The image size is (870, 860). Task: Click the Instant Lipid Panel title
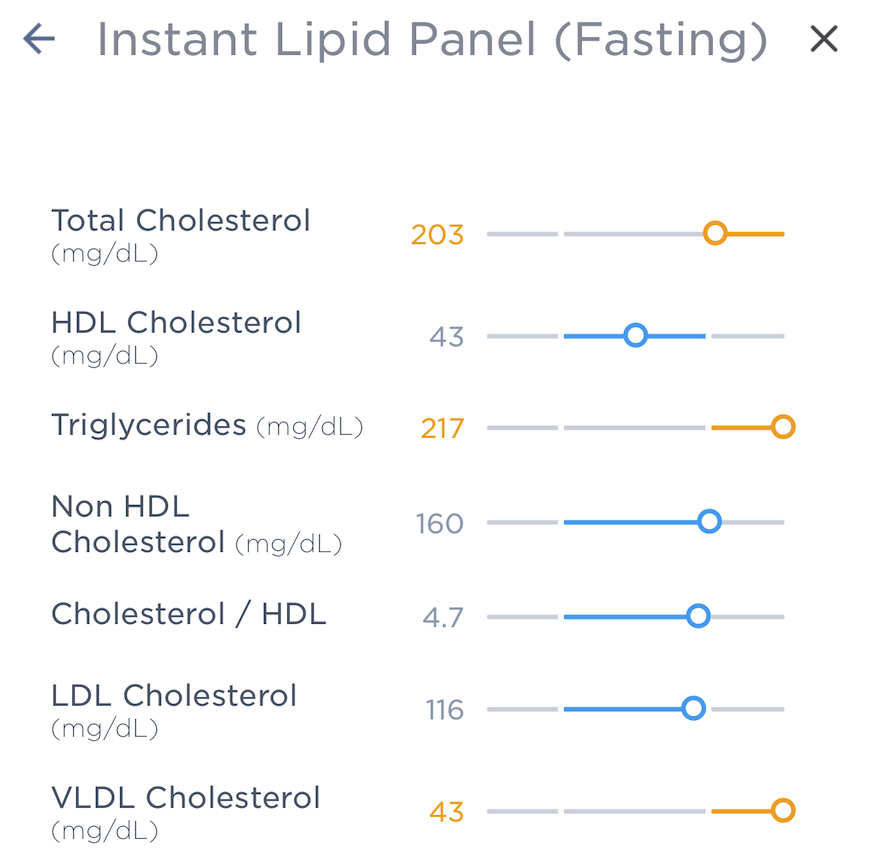433,40
